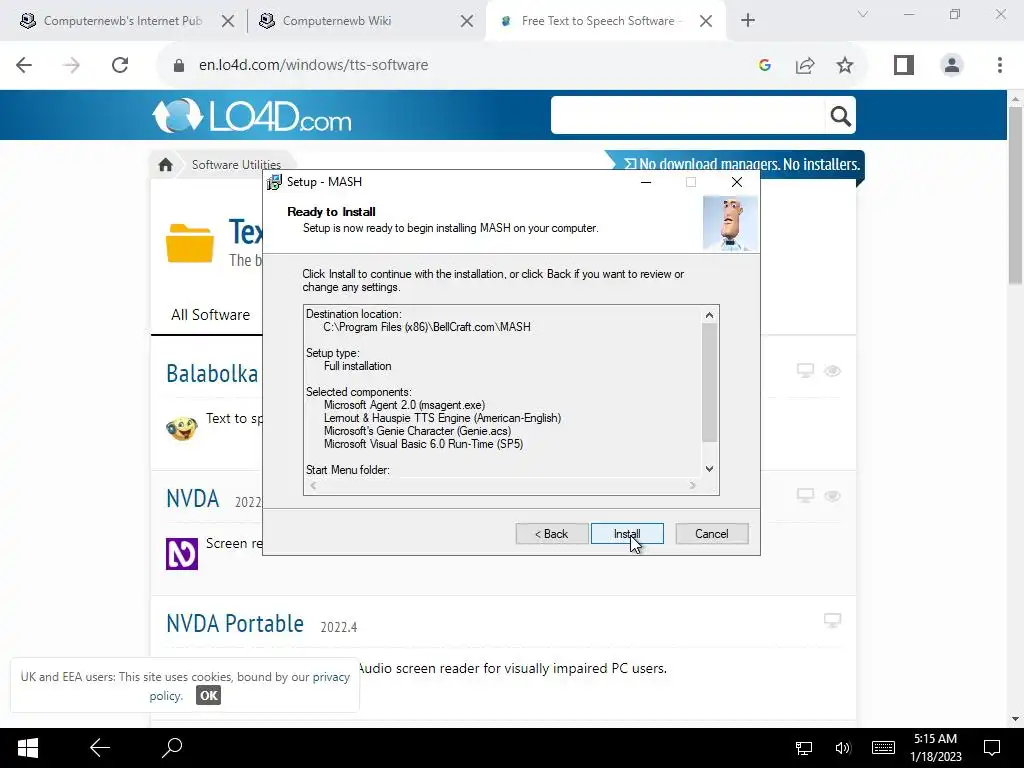The image size is (1024, 768).
Task: Open the NVDA software link
Action: (193, 498)
